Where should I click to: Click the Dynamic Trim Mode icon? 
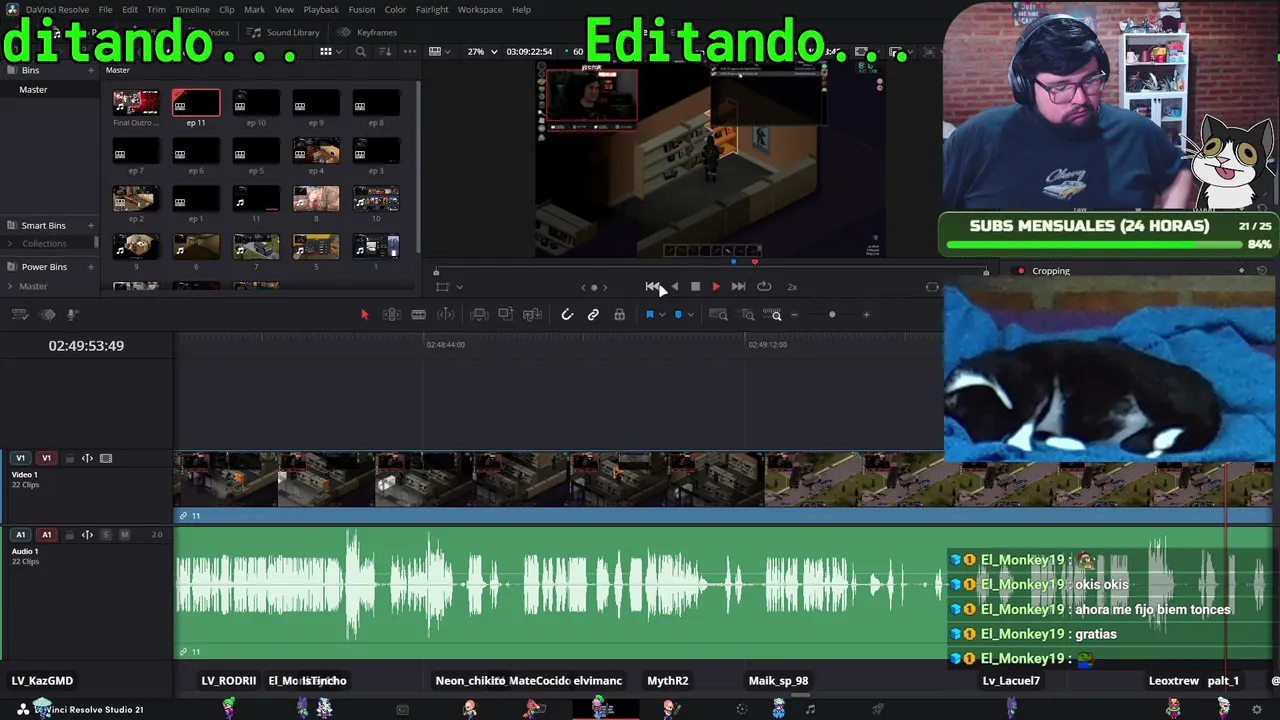(446, 315)
